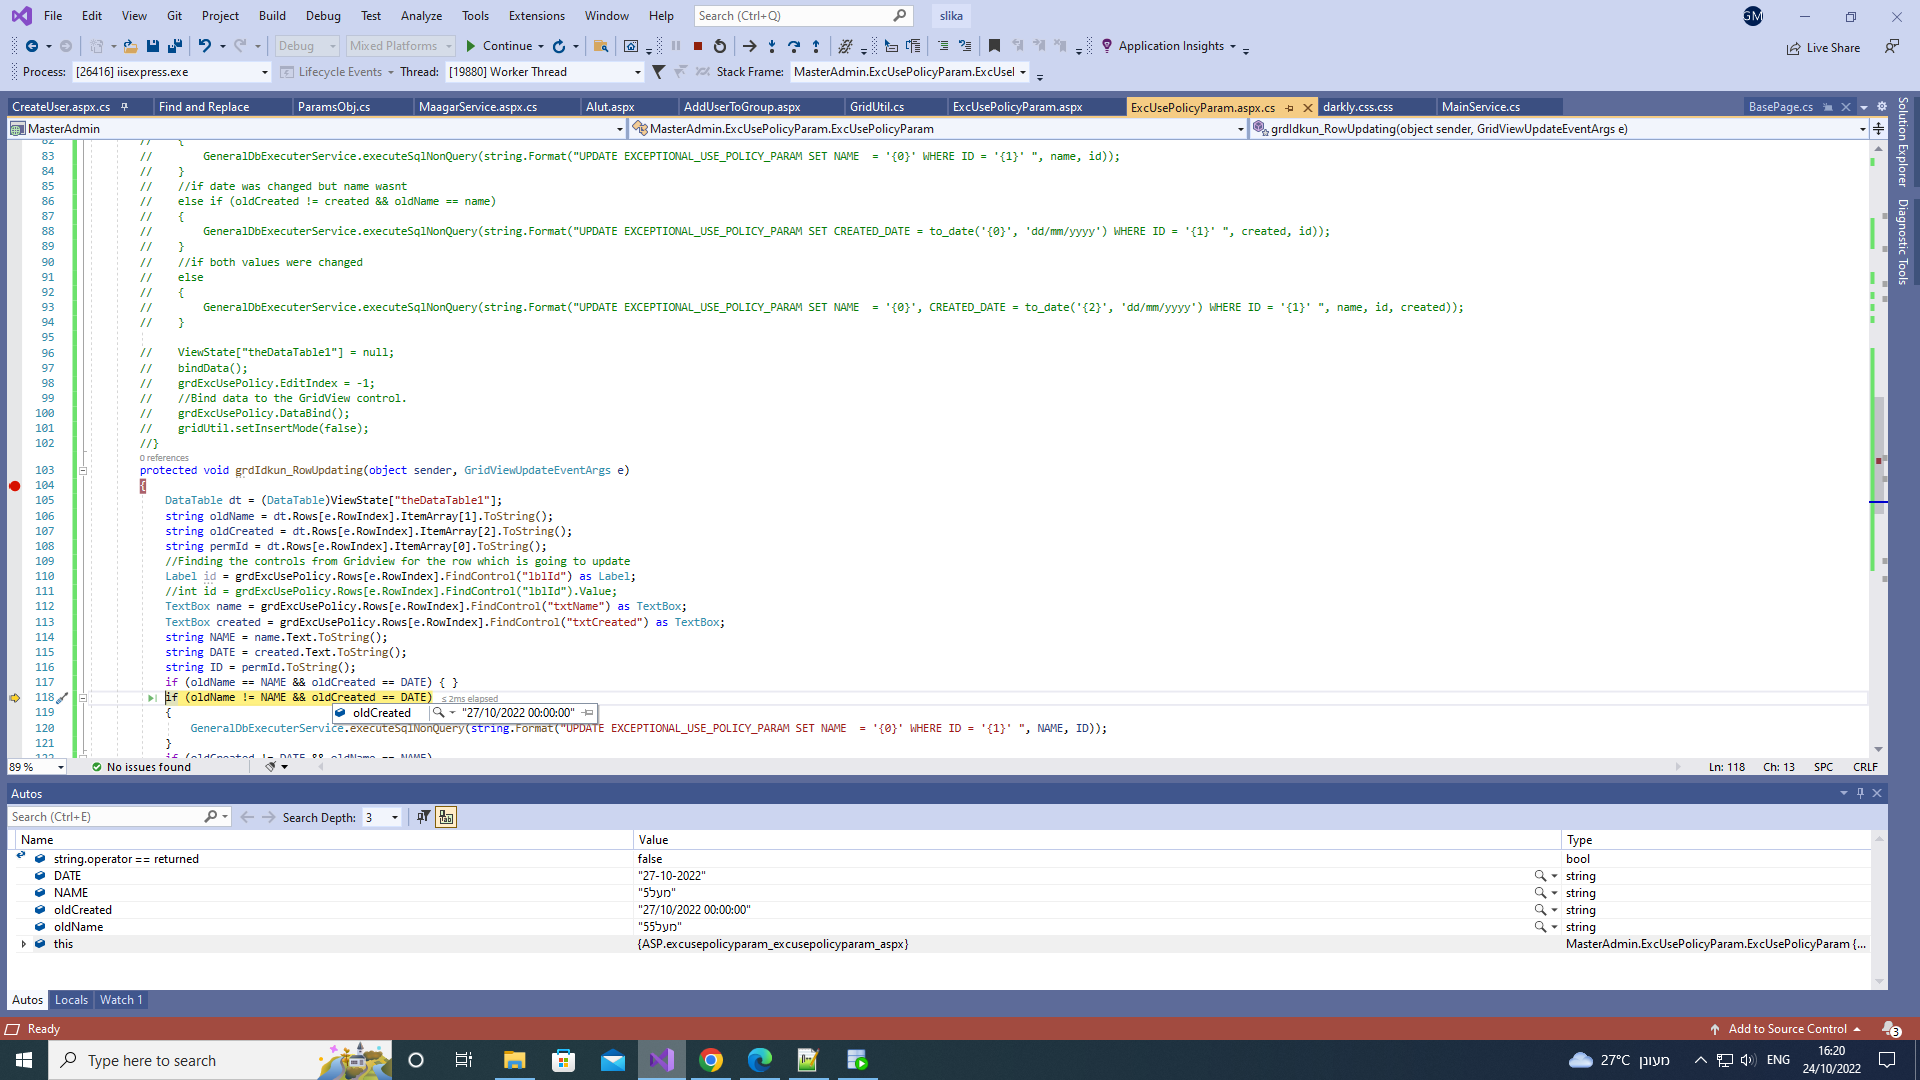Click the bookmark icon in toolbar

994,46
